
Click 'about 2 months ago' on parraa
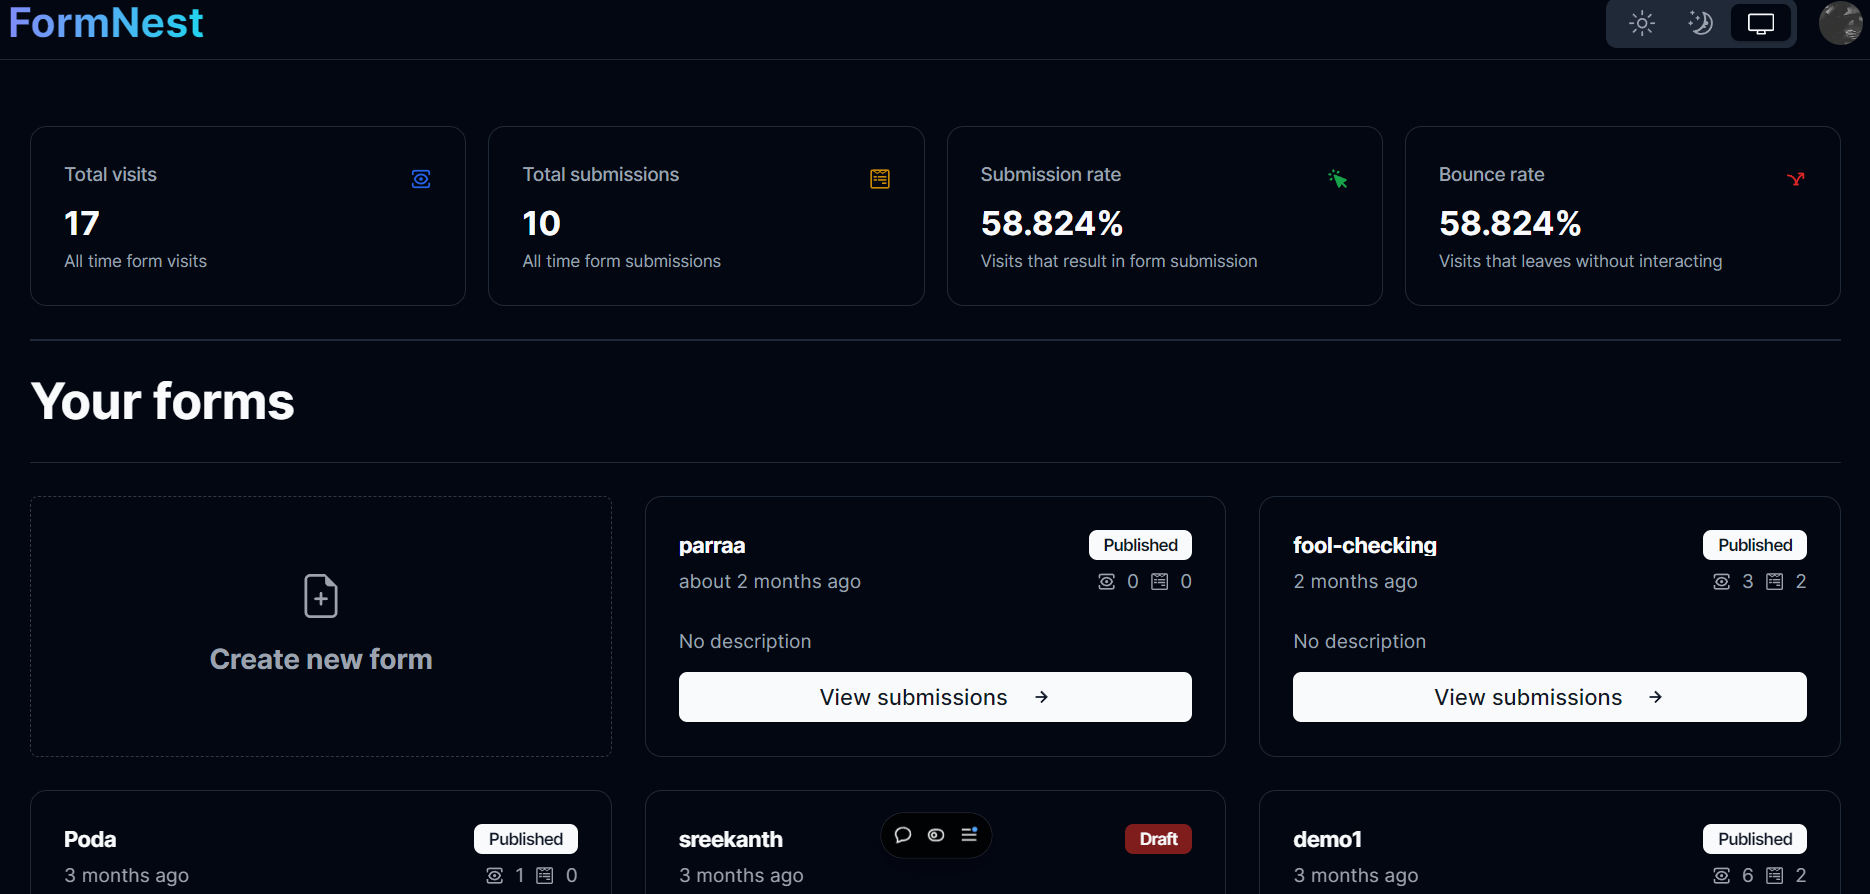click(x=770, y=582)
